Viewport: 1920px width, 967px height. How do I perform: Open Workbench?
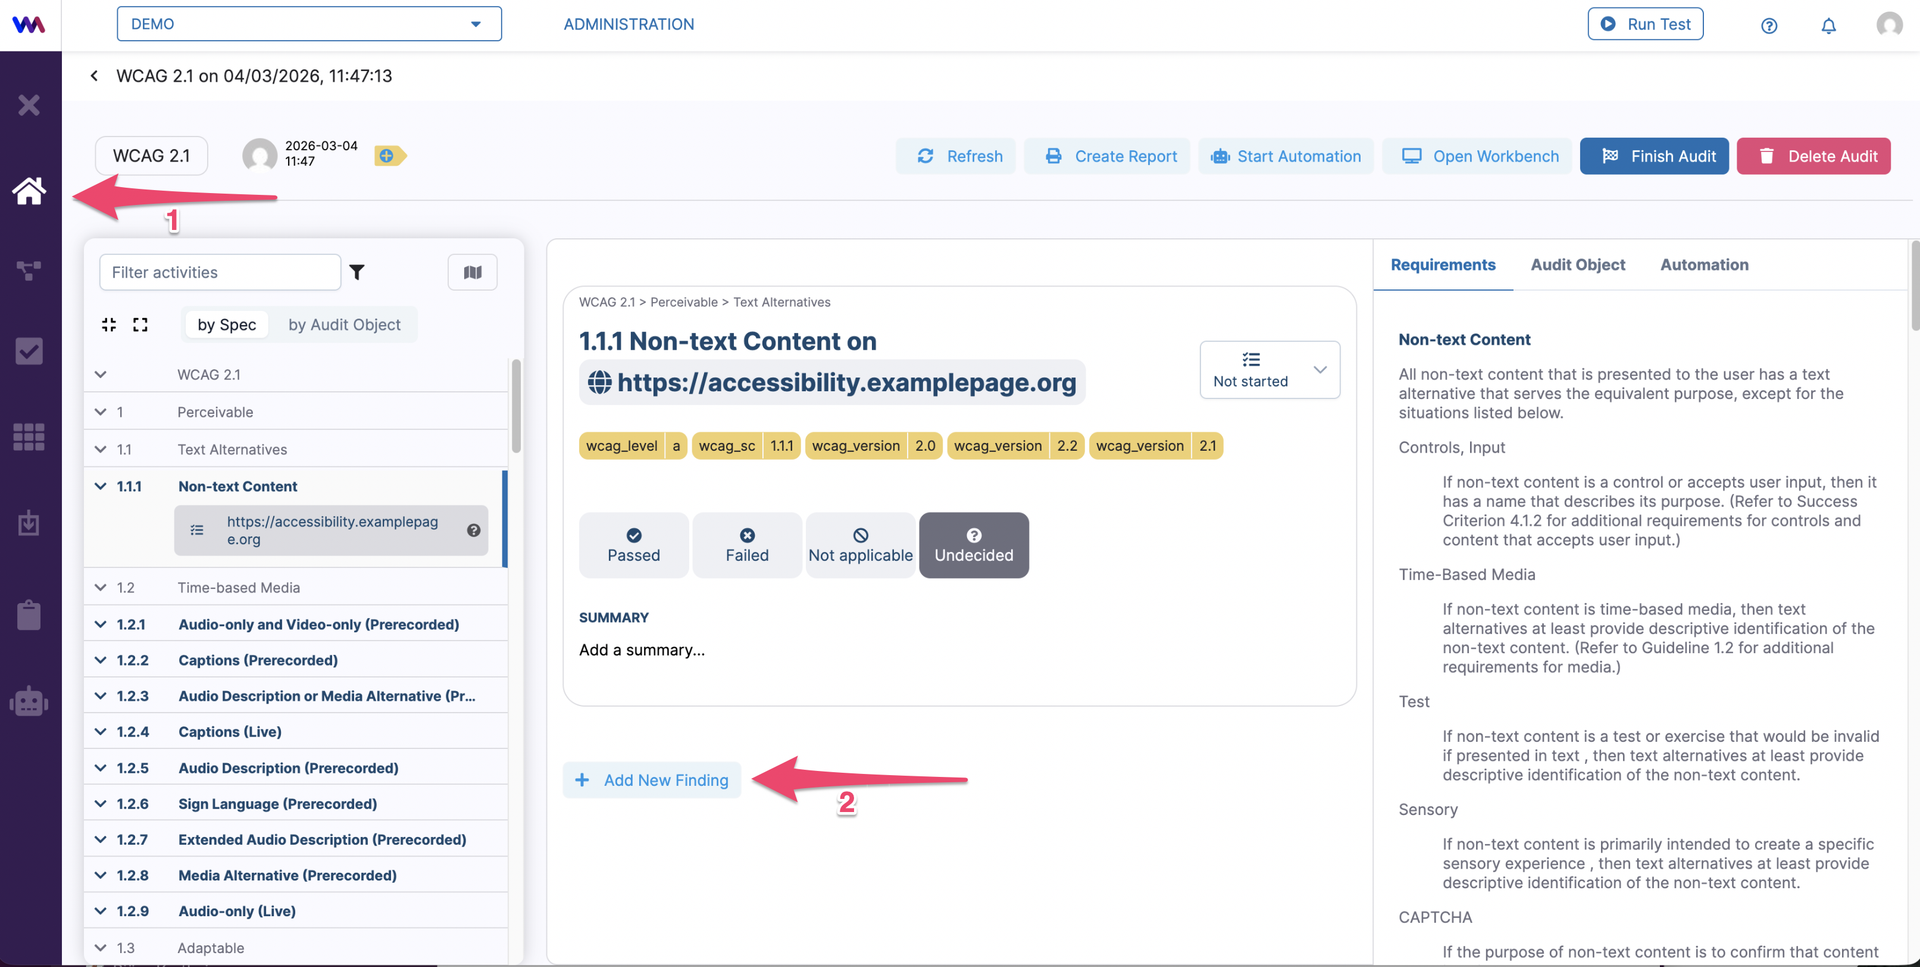[x=1478, y=156]
